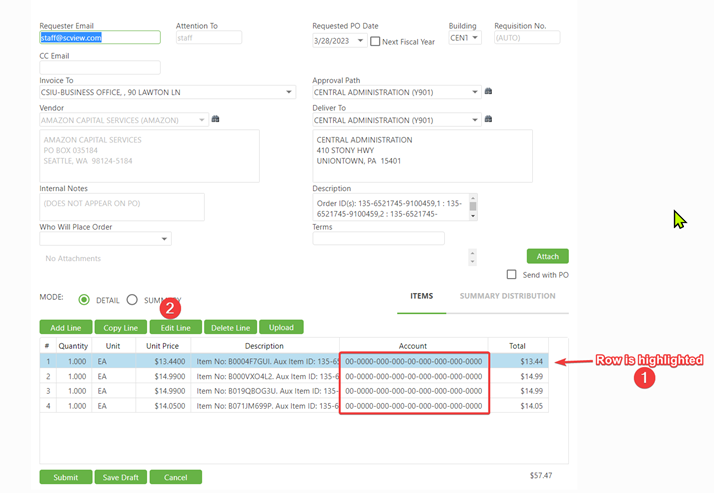Click the Add Line button
714x493 pixels.
coord(66,327)
